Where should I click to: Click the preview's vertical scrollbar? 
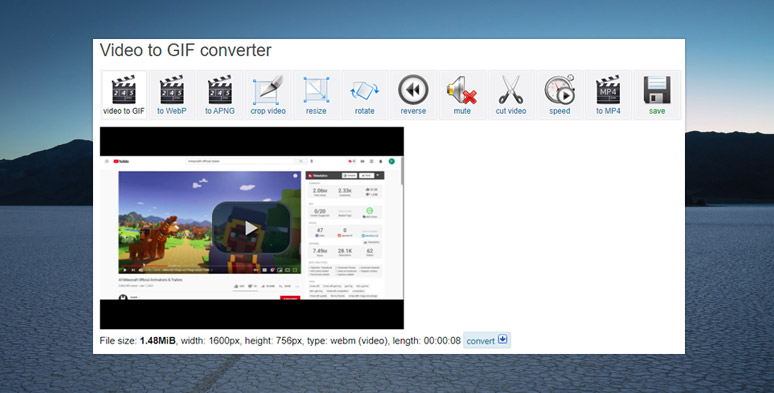402,227
